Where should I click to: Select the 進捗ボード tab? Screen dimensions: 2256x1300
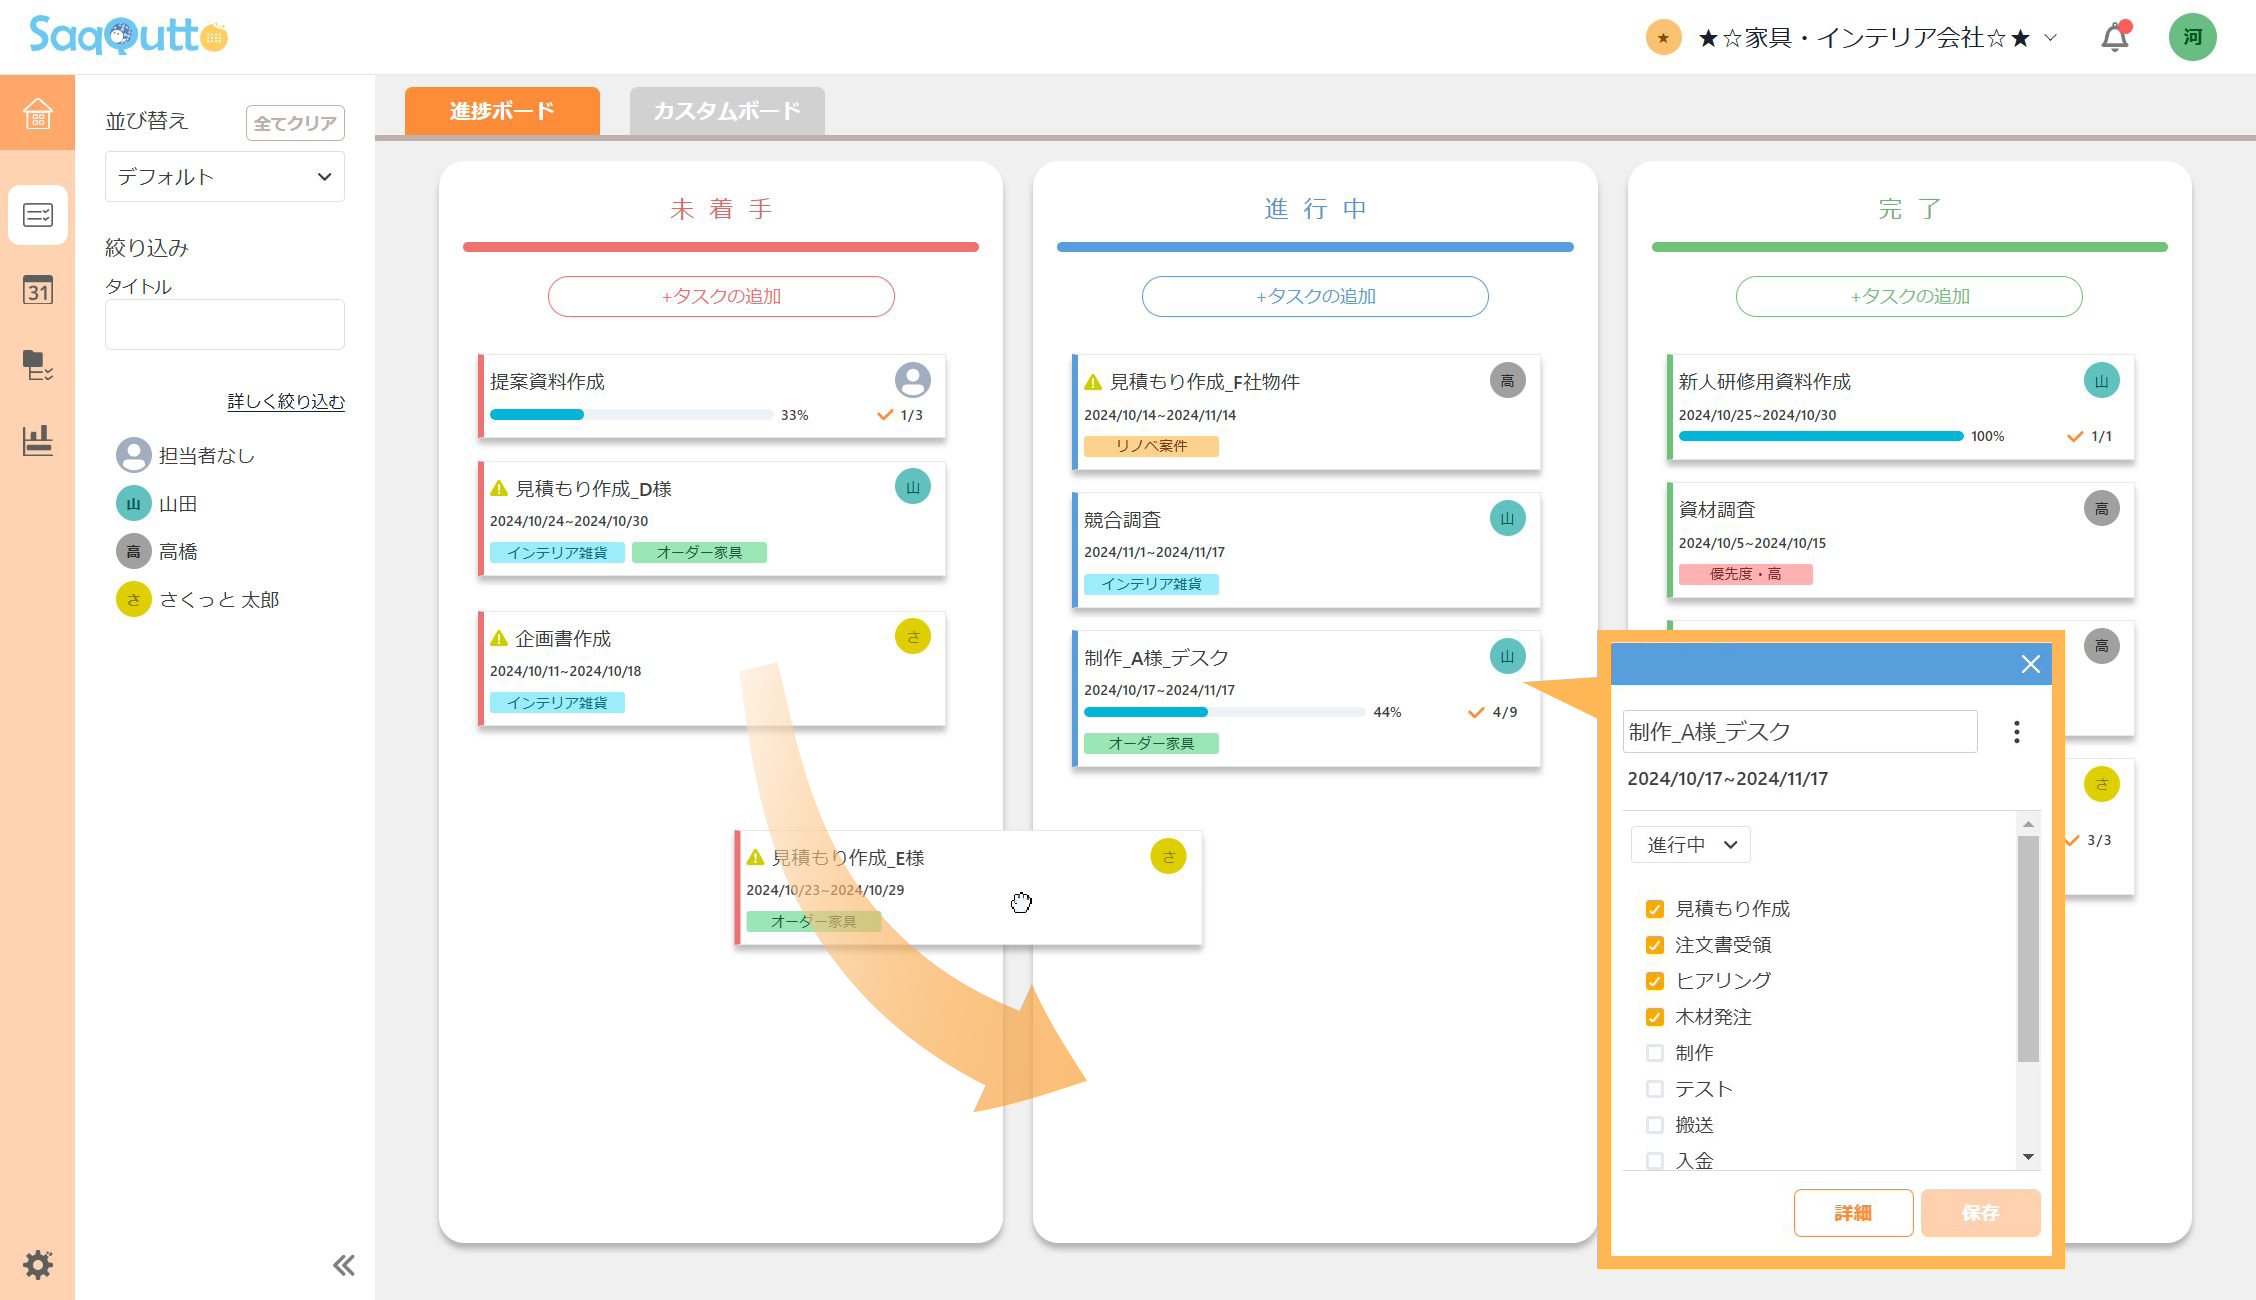pyautogui.click(x=502, y=111)
